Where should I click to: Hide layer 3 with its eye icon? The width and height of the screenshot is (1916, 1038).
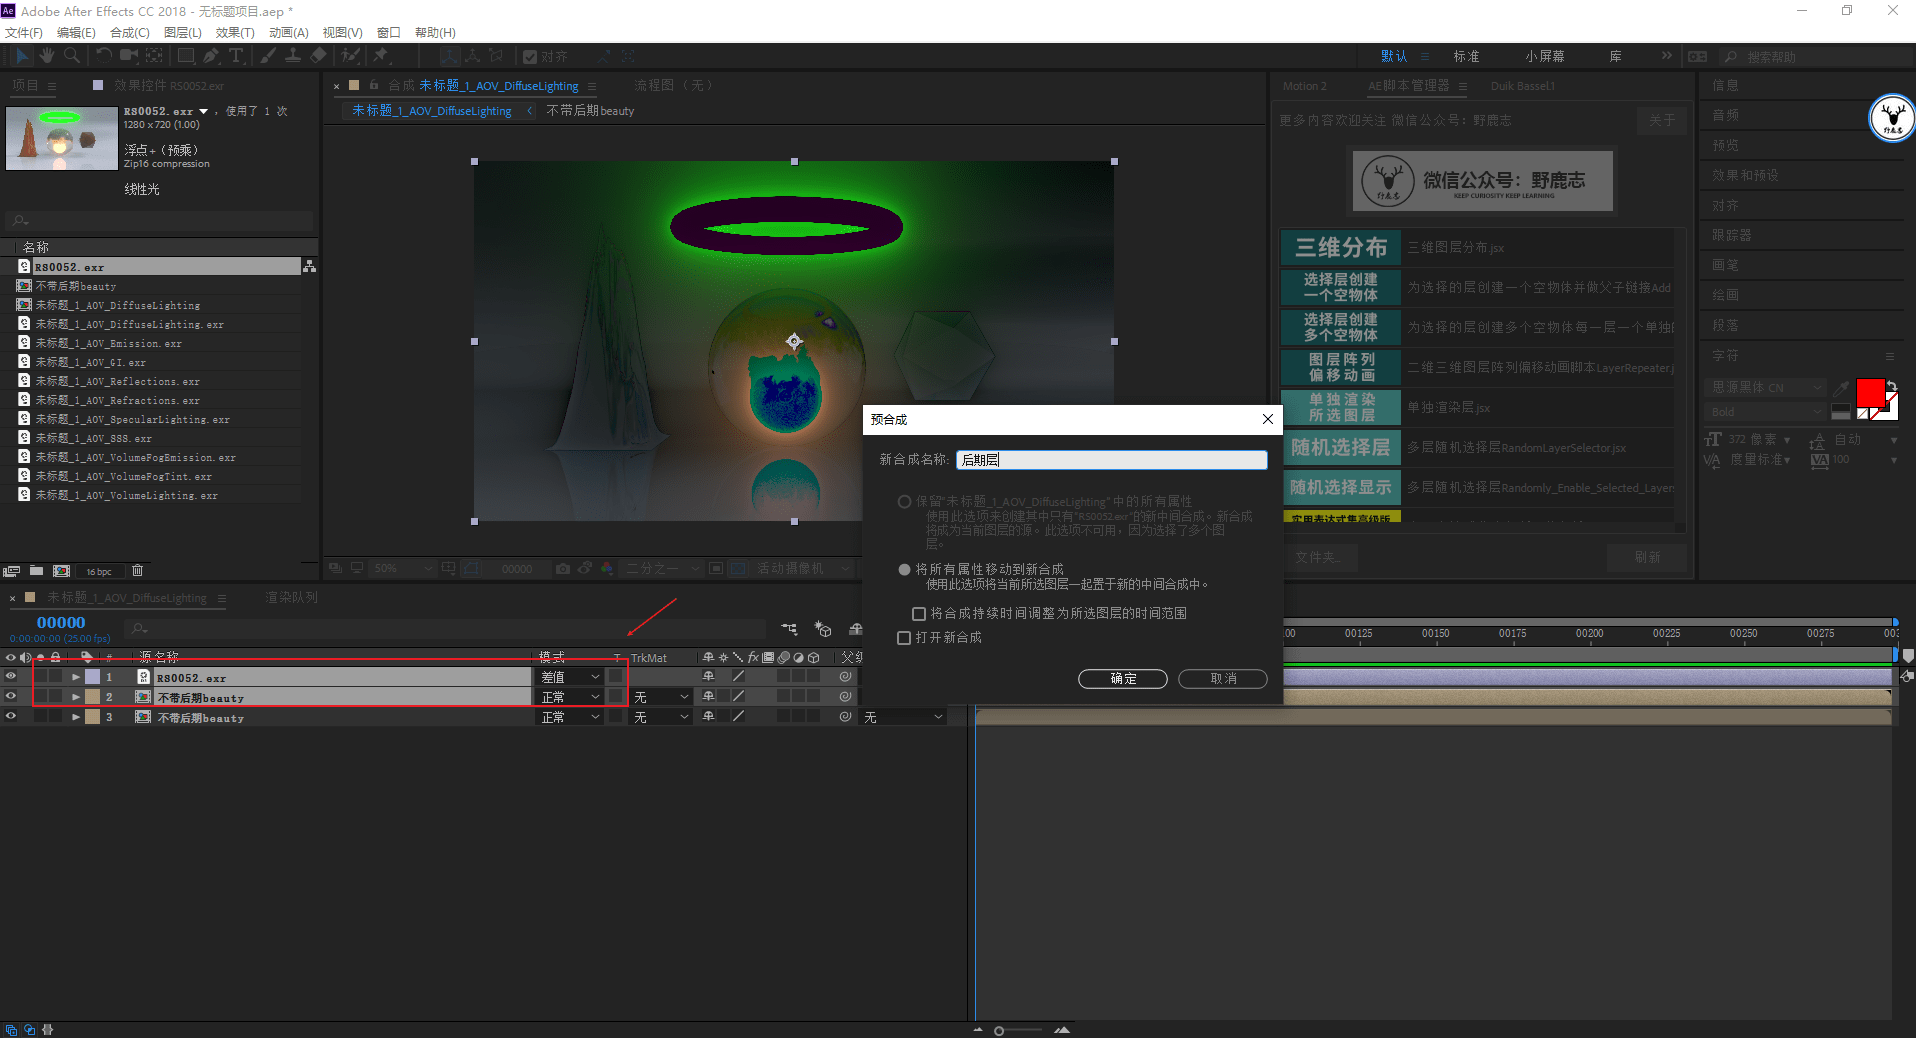click(11, 717)
